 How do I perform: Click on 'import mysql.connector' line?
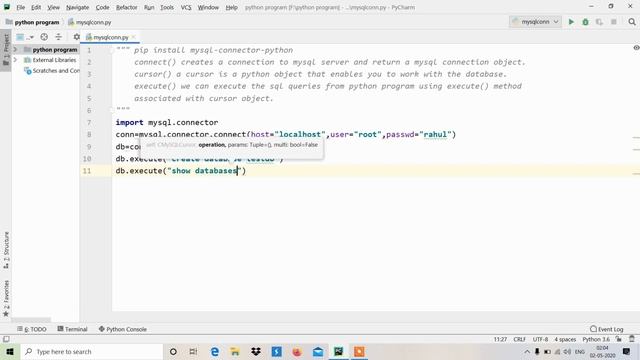tap(167, 122)
